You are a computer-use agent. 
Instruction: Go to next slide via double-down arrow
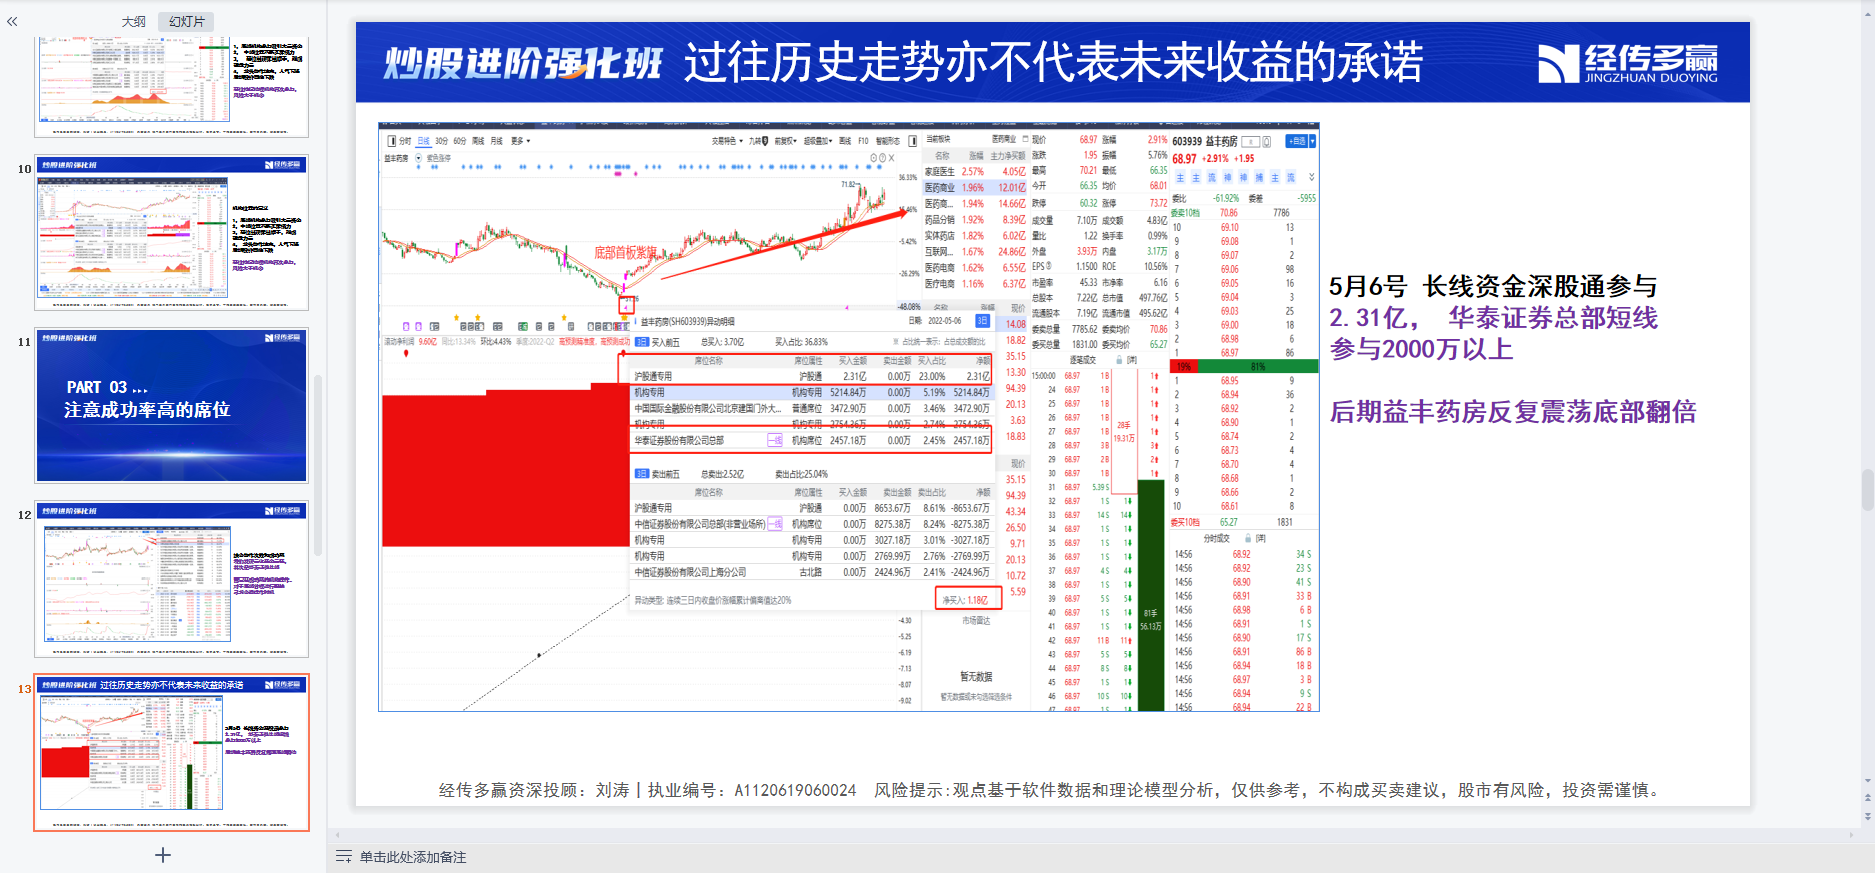[x=1867, y=816]
